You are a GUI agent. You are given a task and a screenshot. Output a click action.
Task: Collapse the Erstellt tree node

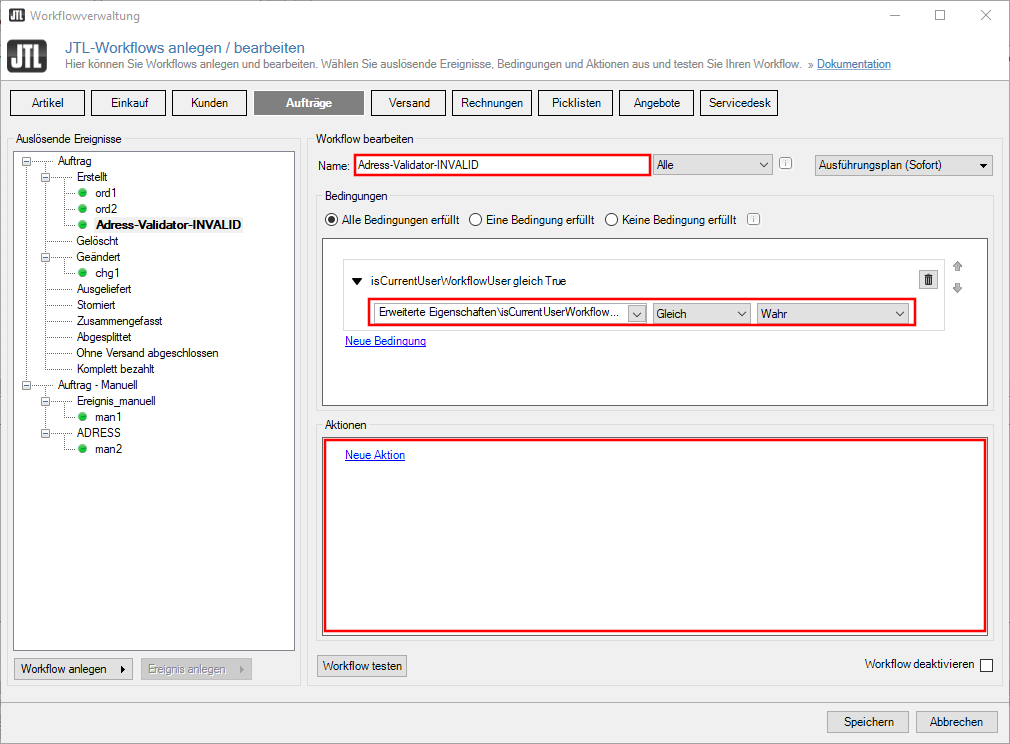pos(46,177)
